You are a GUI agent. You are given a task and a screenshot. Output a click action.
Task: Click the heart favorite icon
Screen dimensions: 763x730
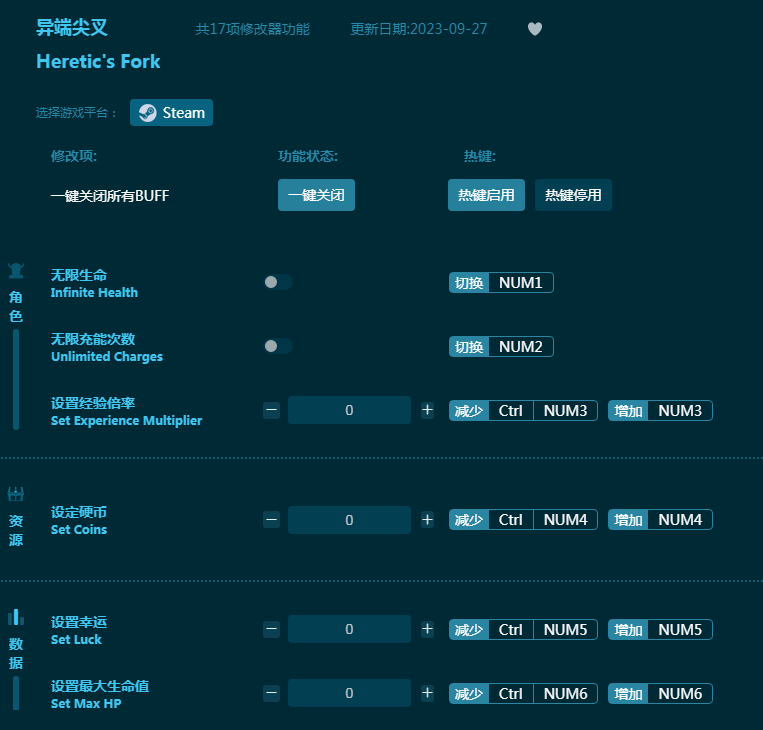(x=535, y=29)
